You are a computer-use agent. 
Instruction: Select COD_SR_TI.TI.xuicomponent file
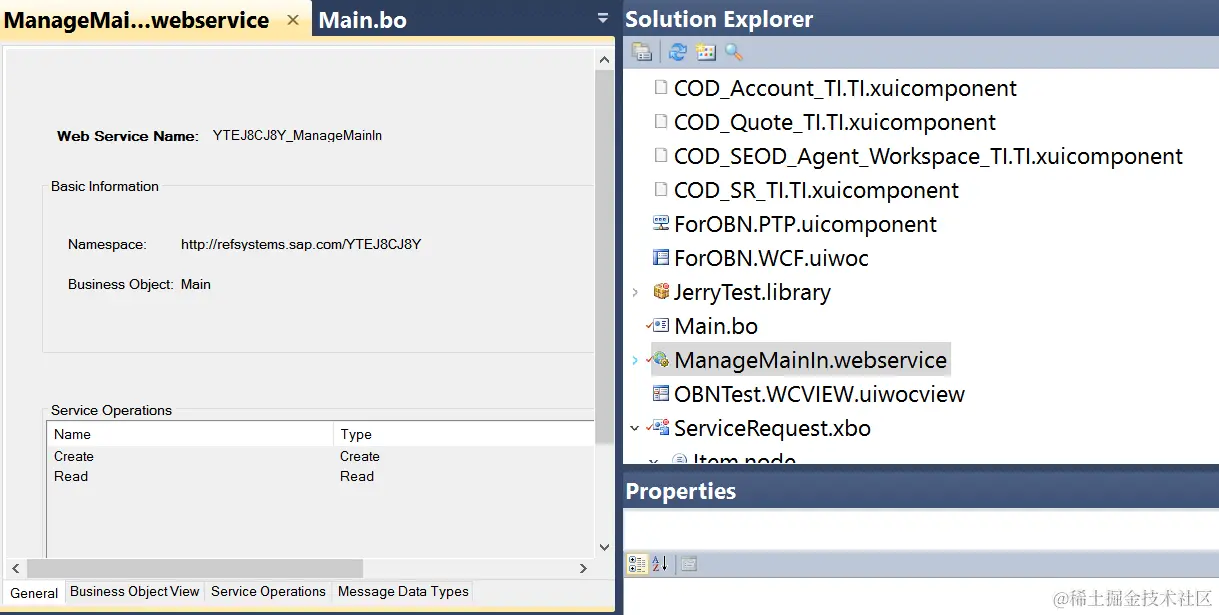(x=816, y=190)
